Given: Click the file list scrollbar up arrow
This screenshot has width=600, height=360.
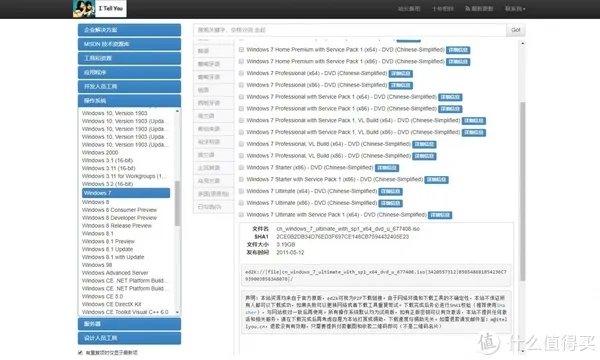Looking at the screenshot, I should [x=523, y=44].
